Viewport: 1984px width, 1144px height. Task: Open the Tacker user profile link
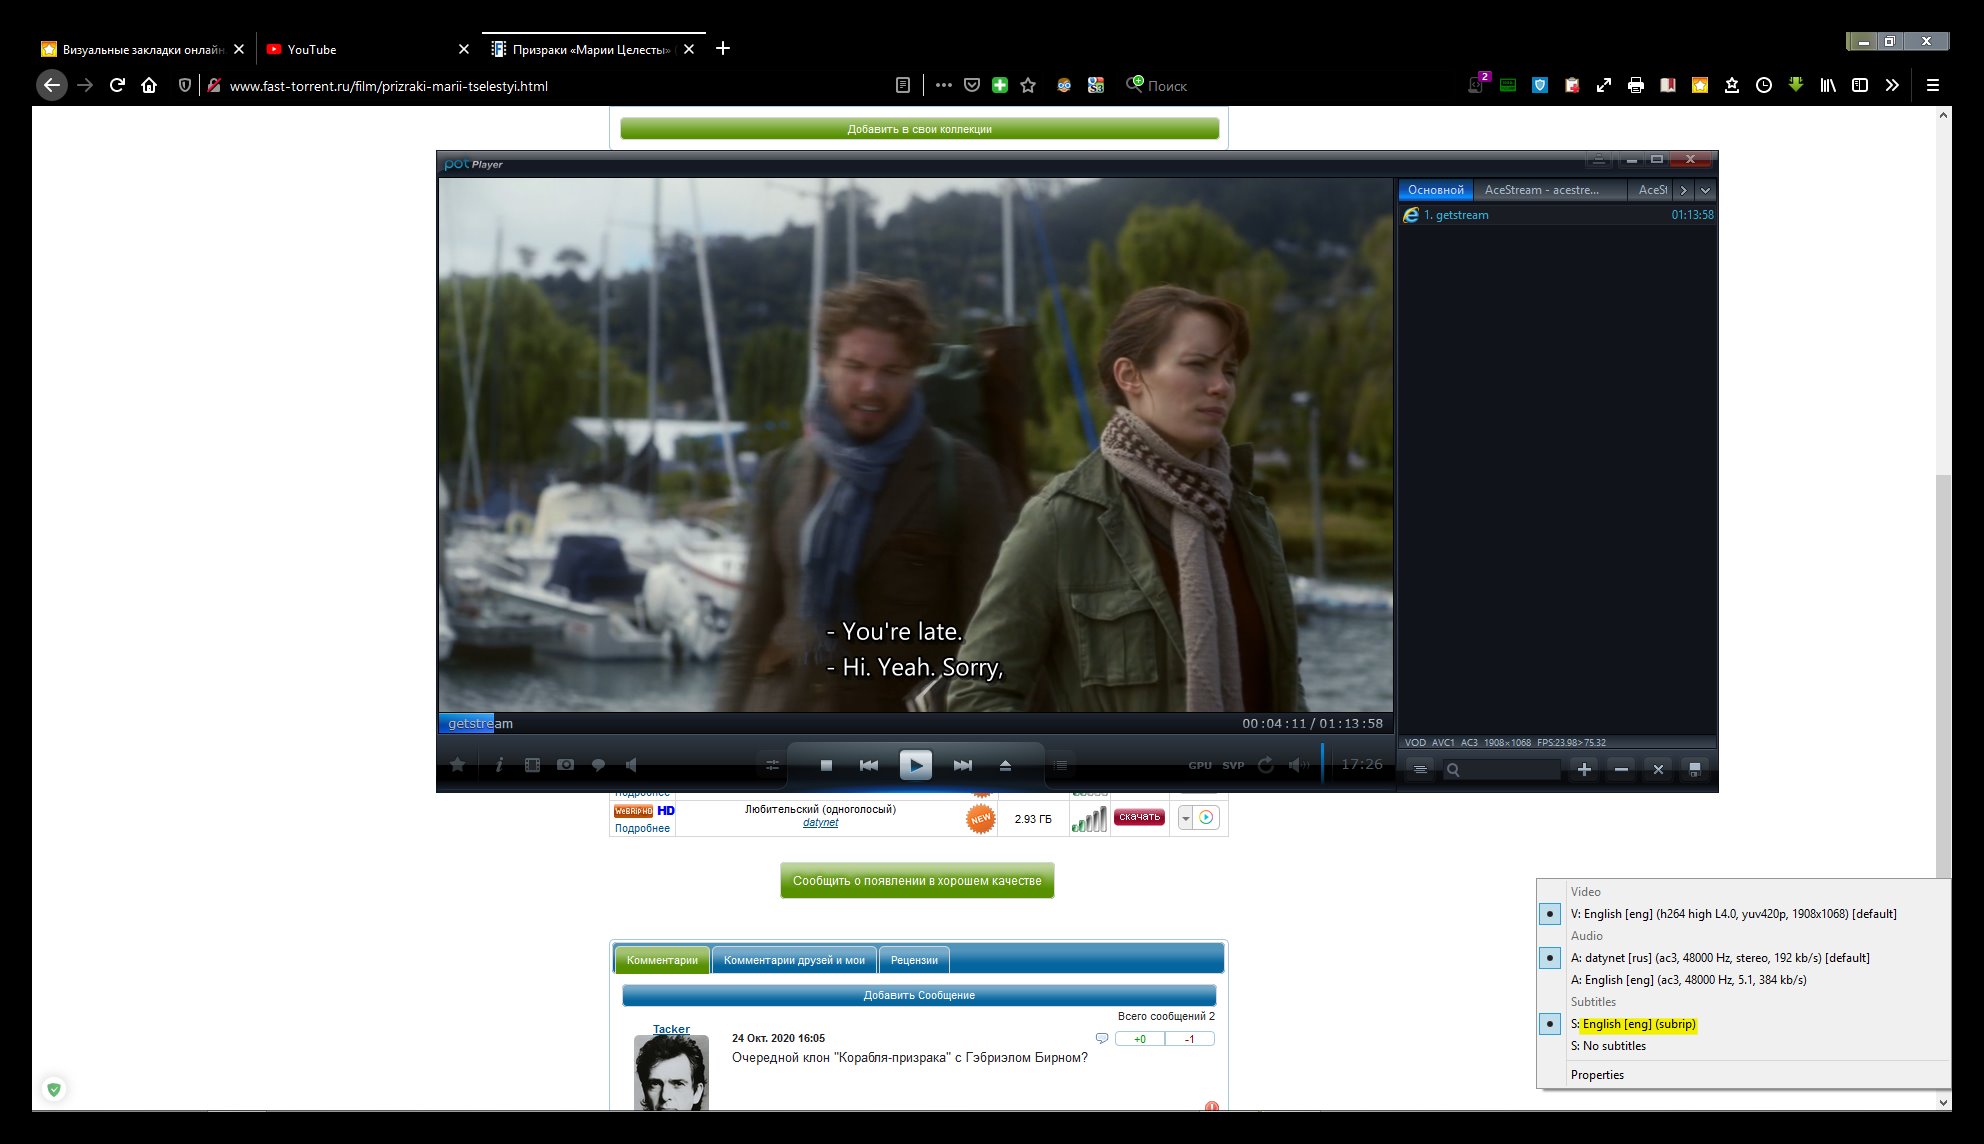[x=671, y=1029]
